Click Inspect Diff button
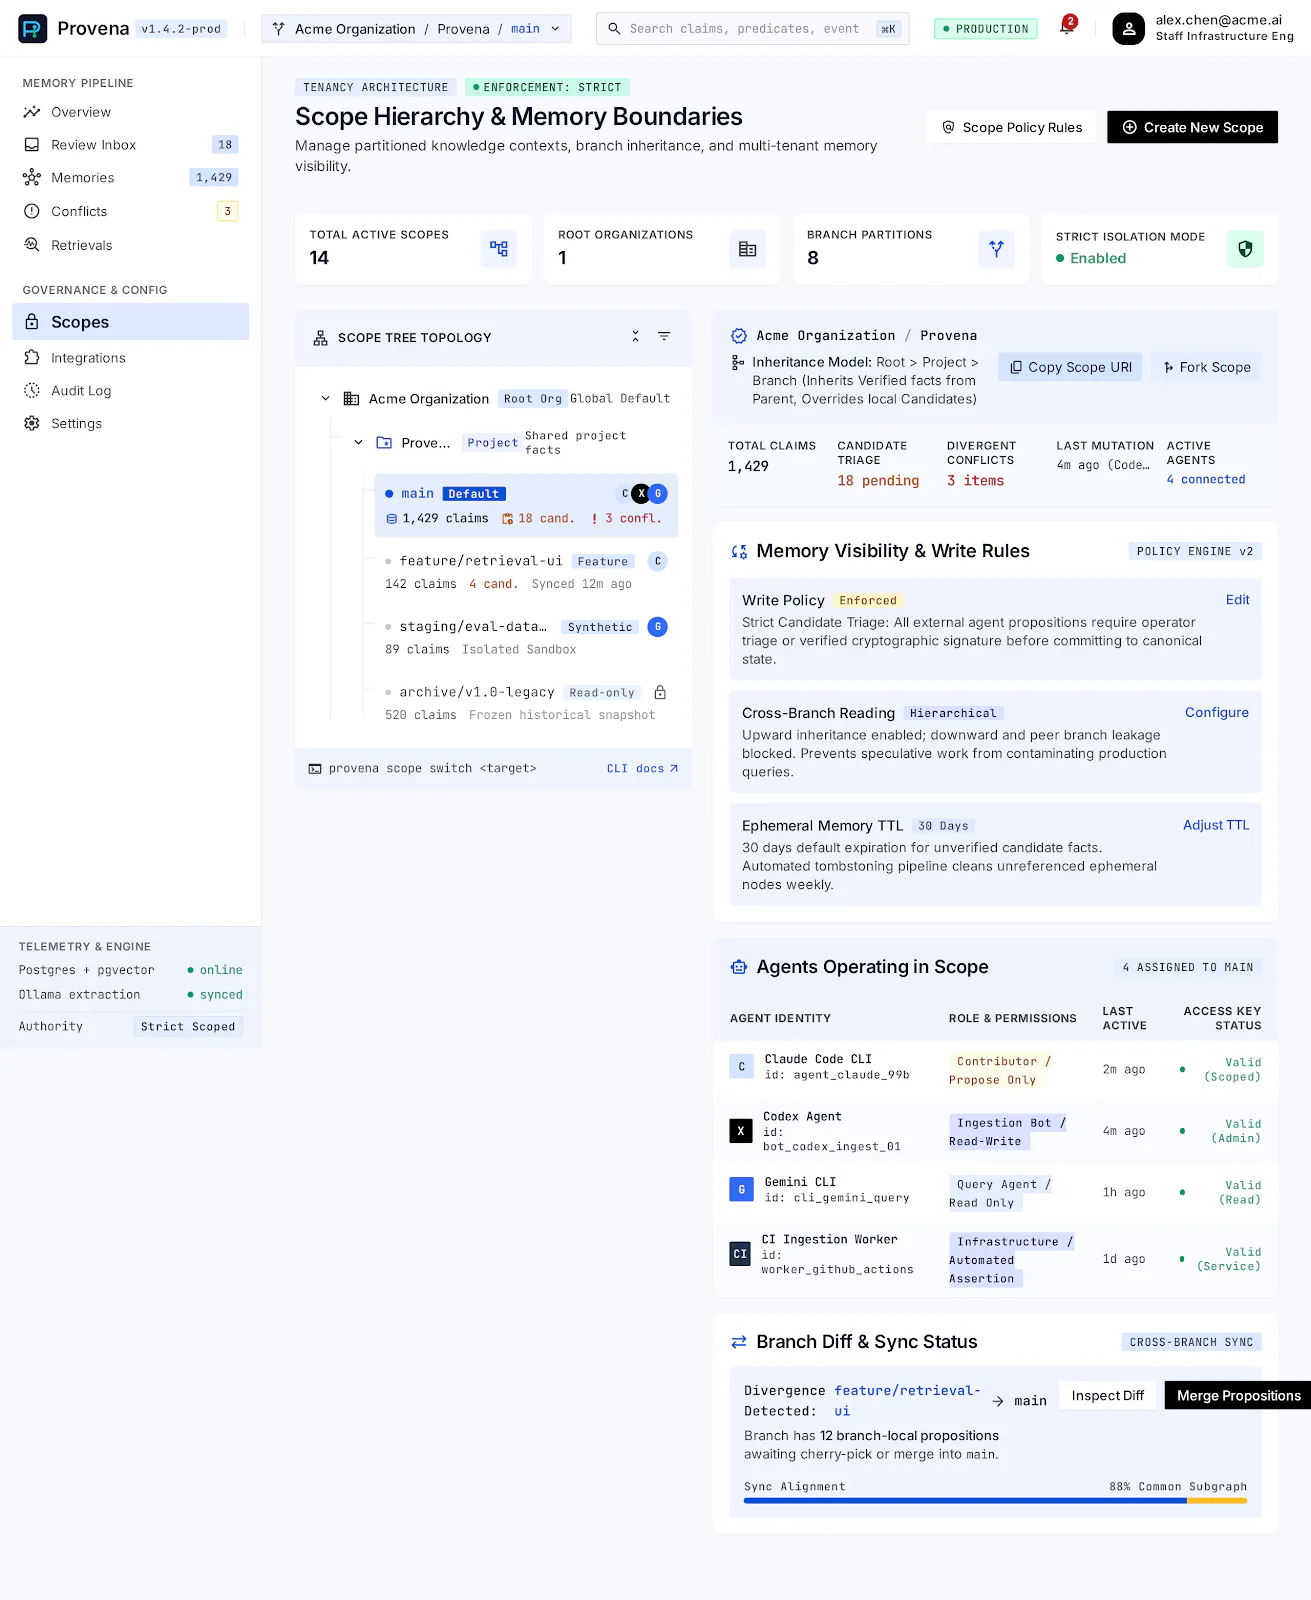Viewport: 1311px width, 1600px height. [x=1107, y=1396]
